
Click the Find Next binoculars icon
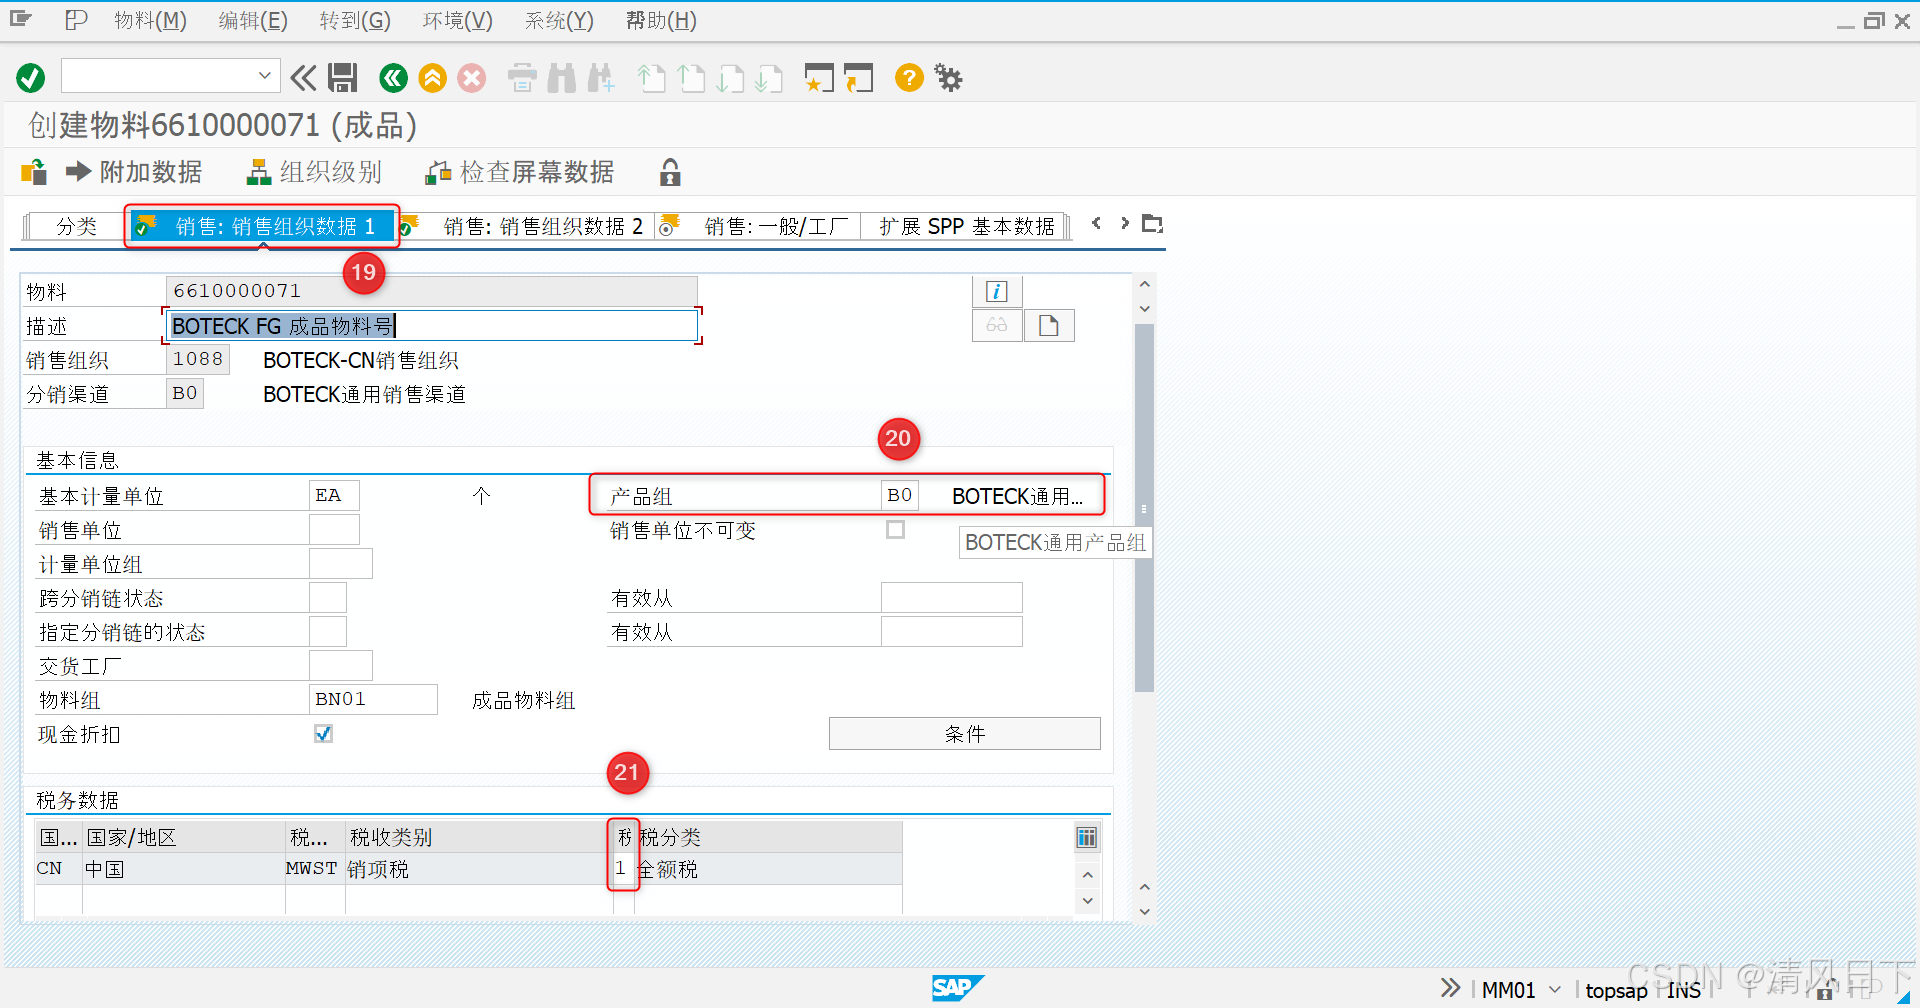pos(602,77)
